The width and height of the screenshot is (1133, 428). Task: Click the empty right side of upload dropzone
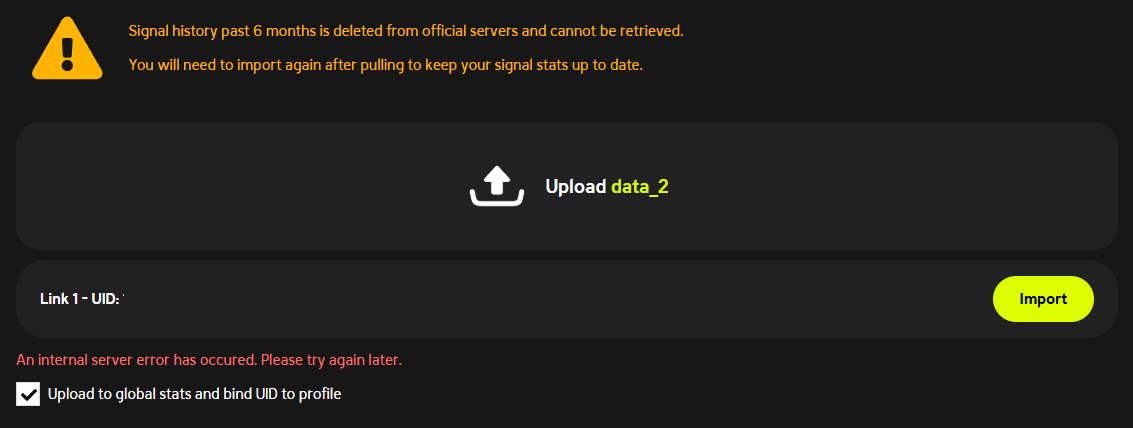(x=894, y=186)
